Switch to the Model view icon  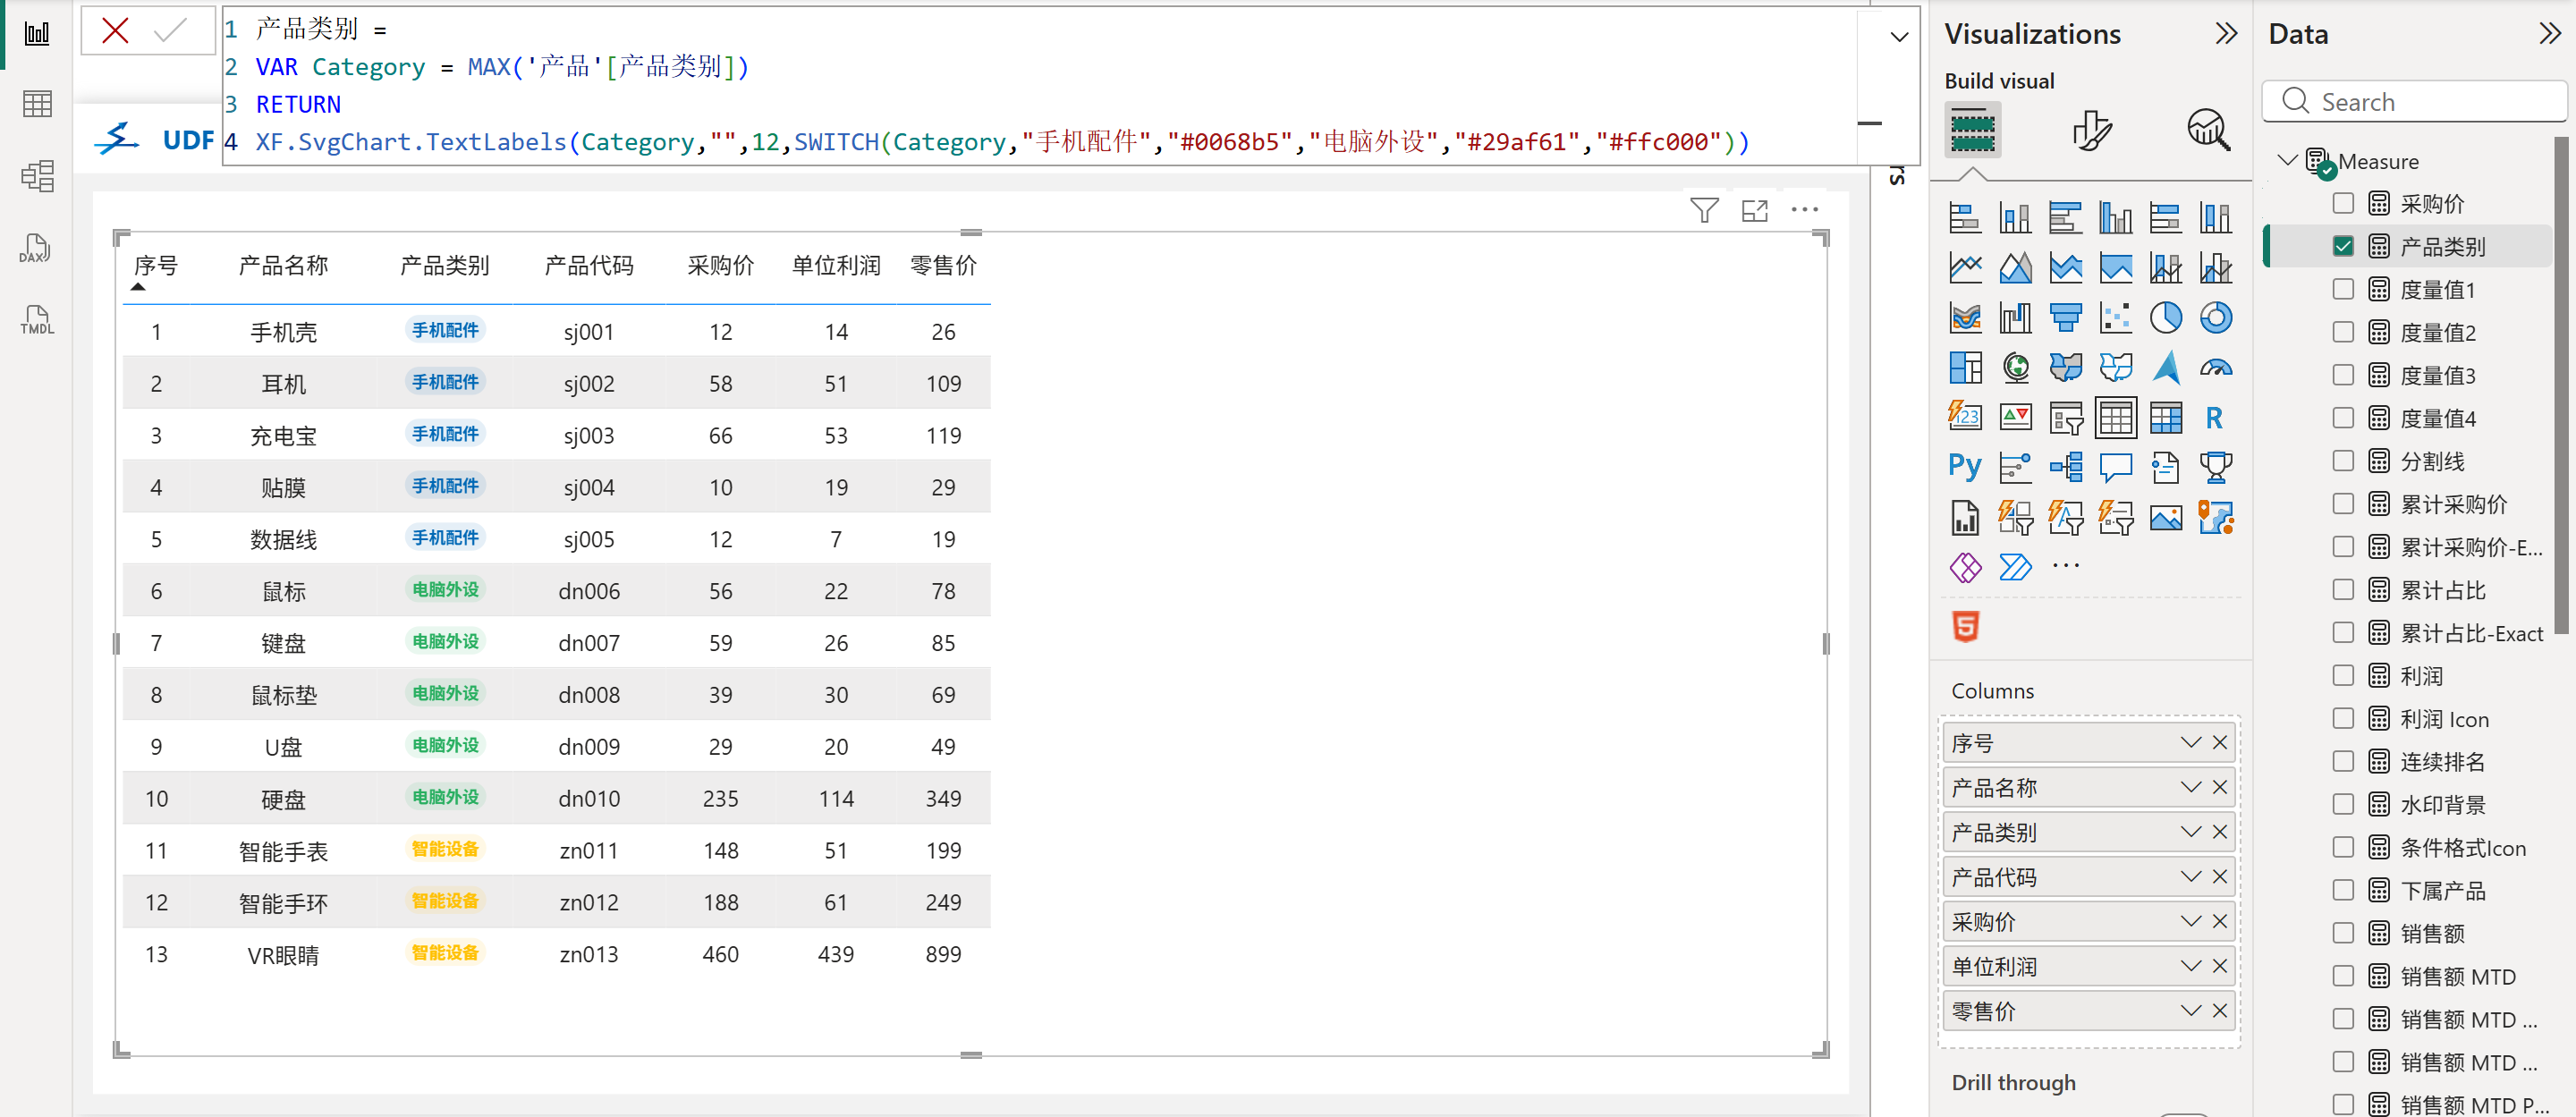(x=36, y=177)
